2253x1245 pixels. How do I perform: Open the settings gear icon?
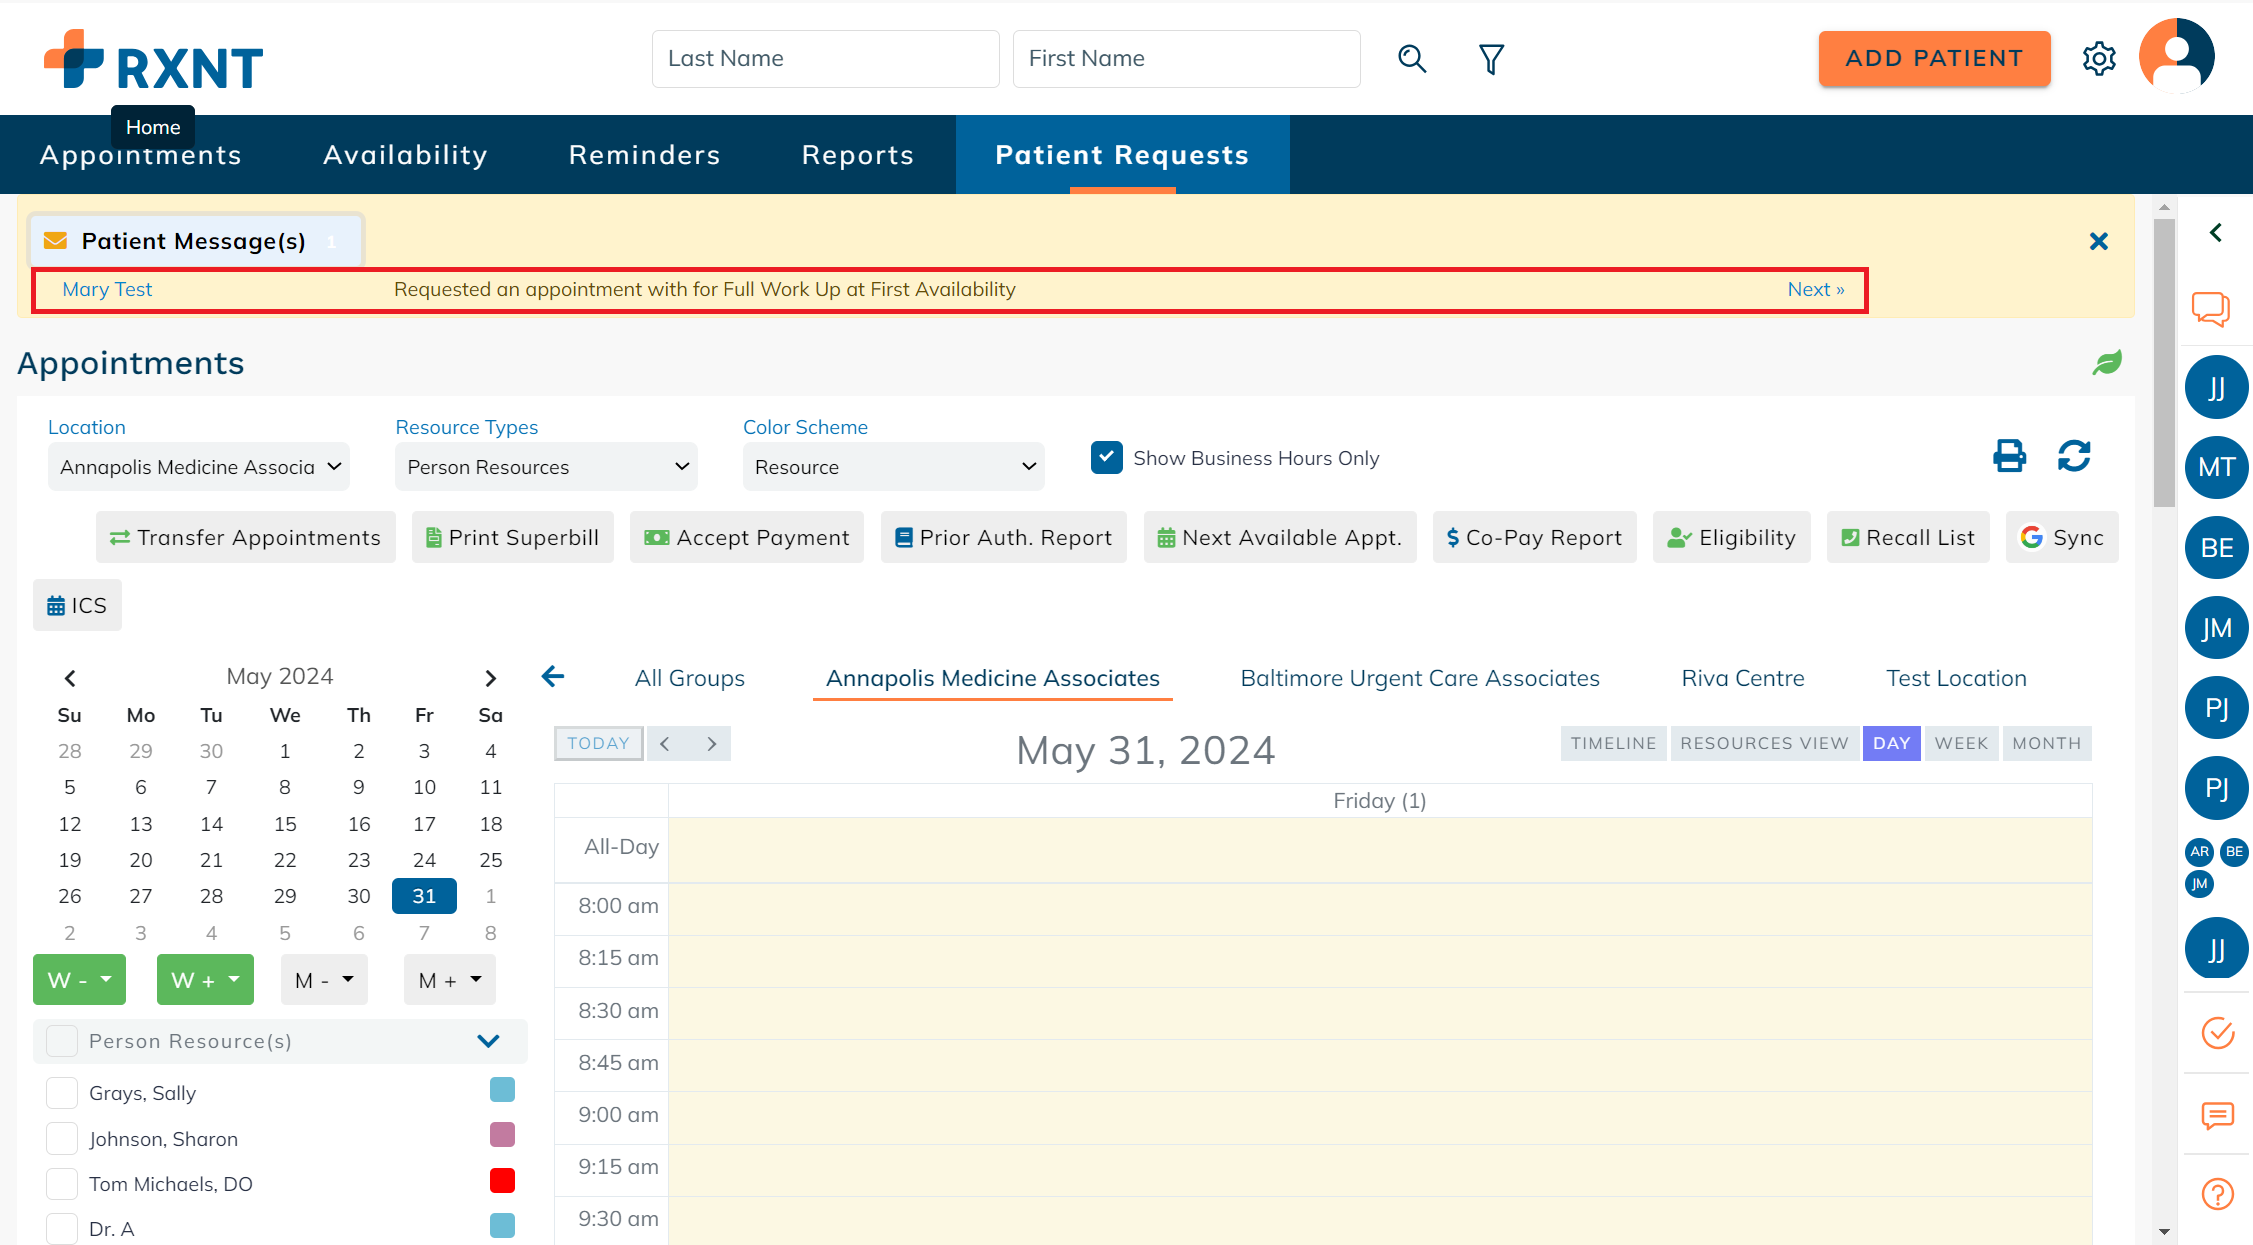pos(2099,59)
